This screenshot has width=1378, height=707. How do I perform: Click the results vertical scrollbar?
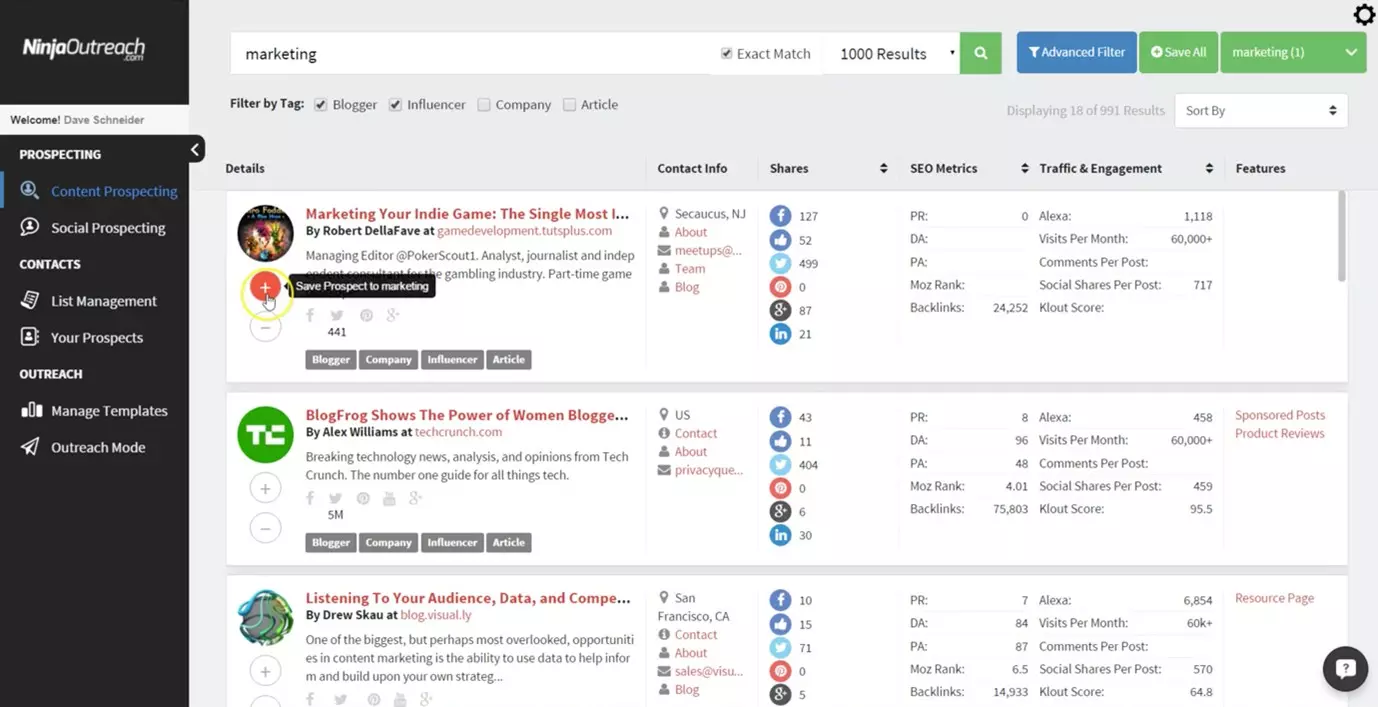point(1341,236)
